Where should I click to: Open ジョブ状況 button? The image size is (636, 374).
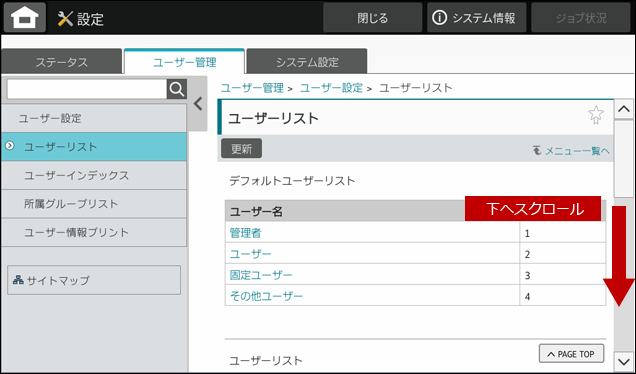tap(580, 17)
